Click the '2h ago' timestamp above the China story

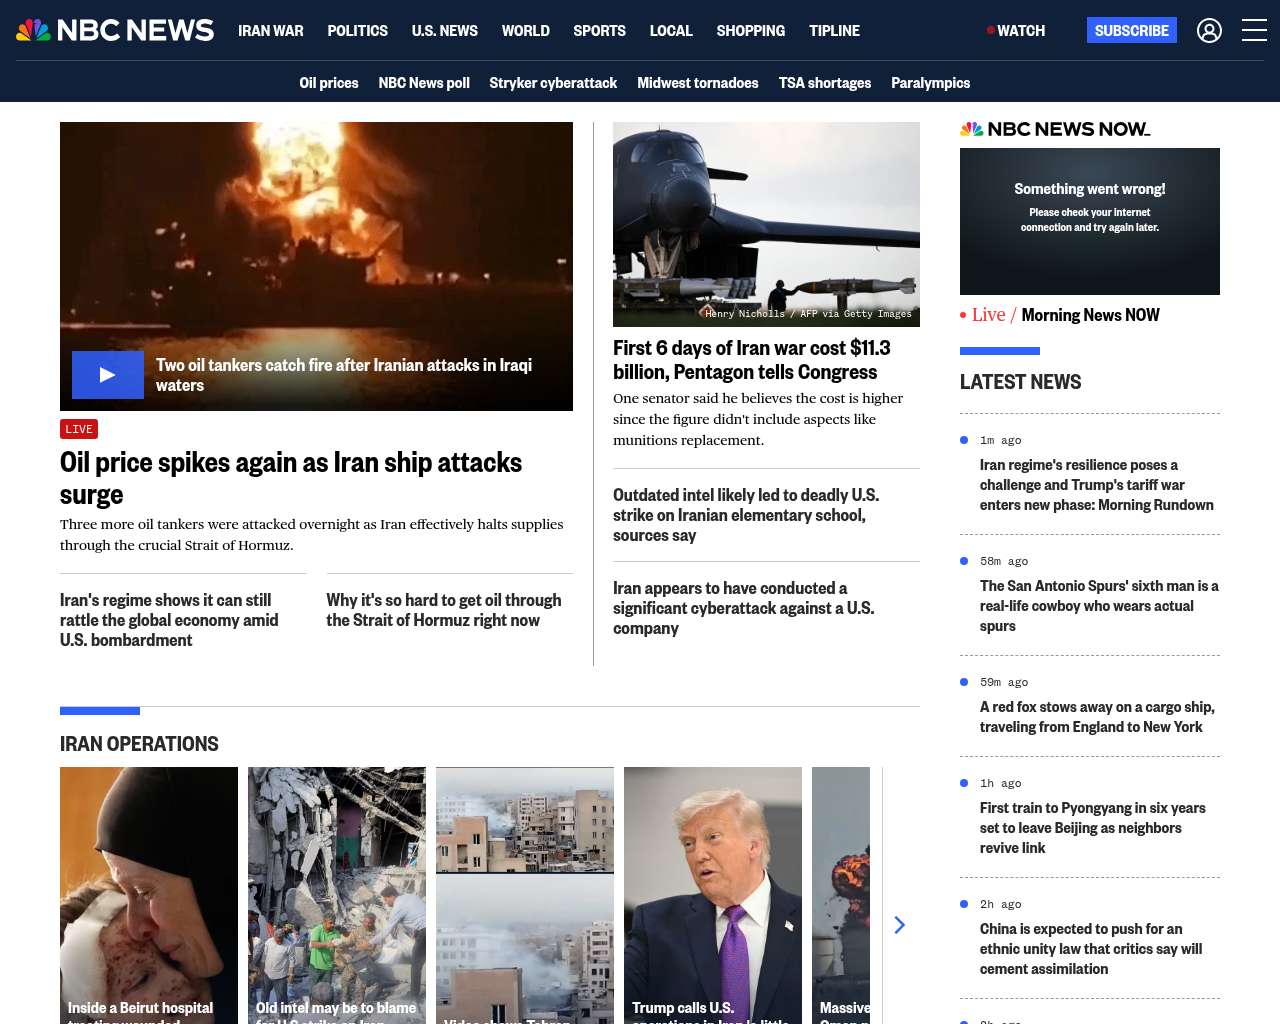coord(1000,904)
